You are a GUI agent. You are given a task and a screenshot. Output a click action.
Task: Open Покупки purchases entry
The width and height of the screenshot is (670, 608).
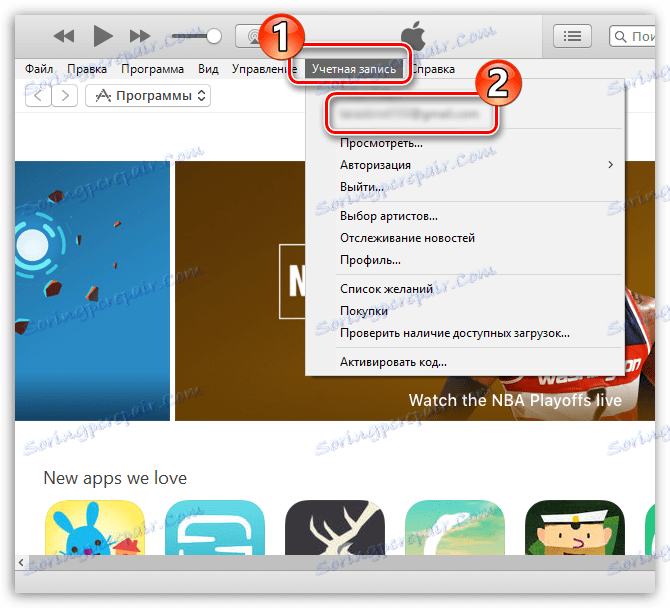[465, 311]
